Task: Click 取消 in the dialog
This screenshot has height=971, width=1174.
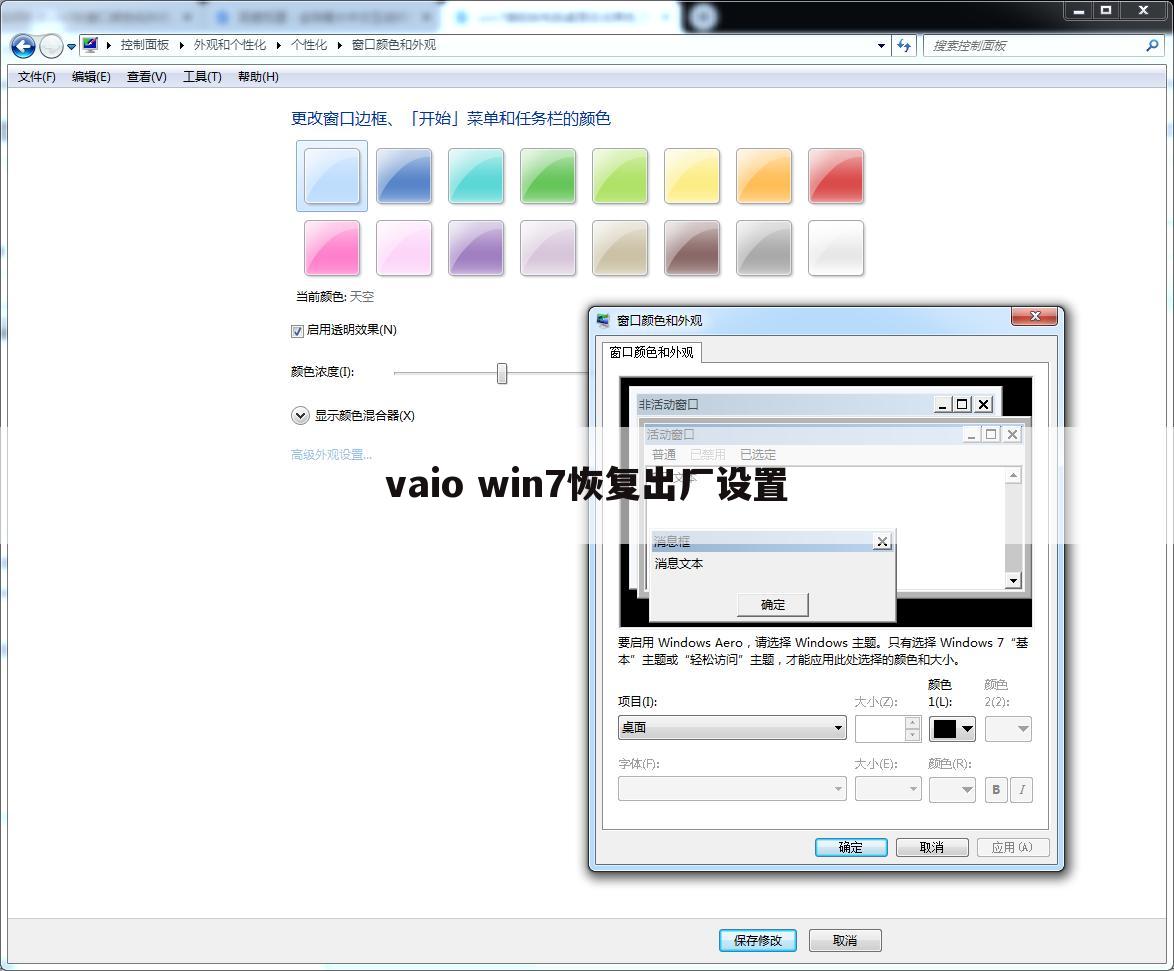Action: click(x=932, y=847)
